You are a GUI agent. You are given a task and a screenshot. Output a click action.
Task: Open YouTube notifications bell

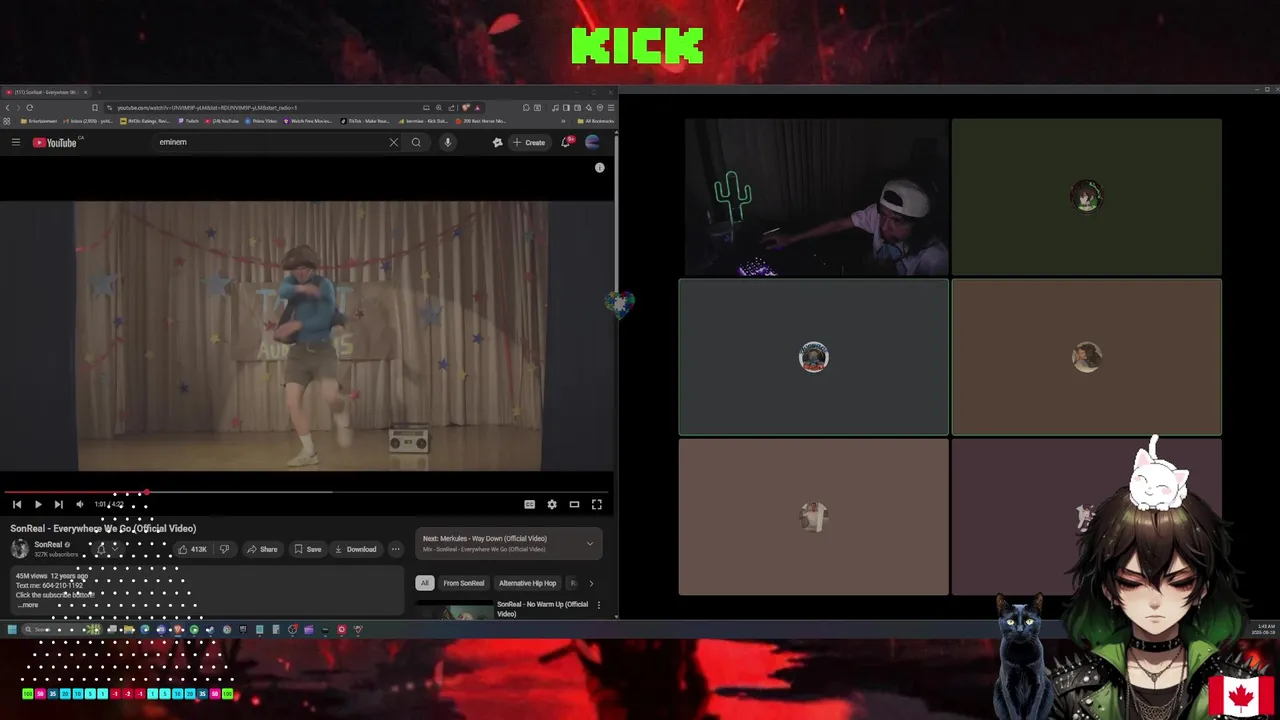(x=566, y=142)
